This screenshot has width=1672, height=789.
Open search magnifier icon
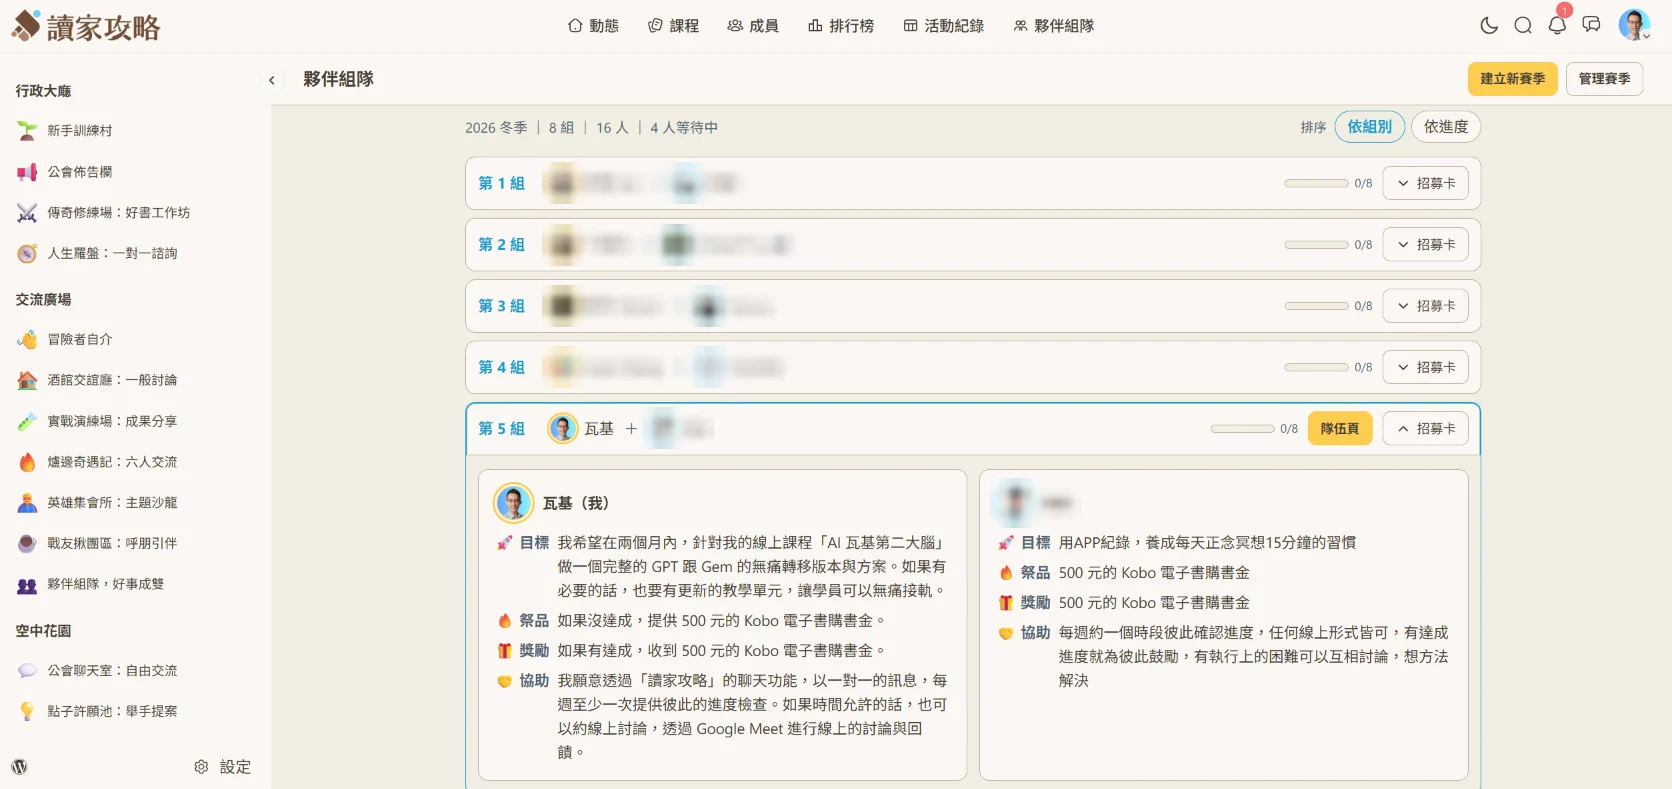pyautogui.click(x=1523, y=26)
